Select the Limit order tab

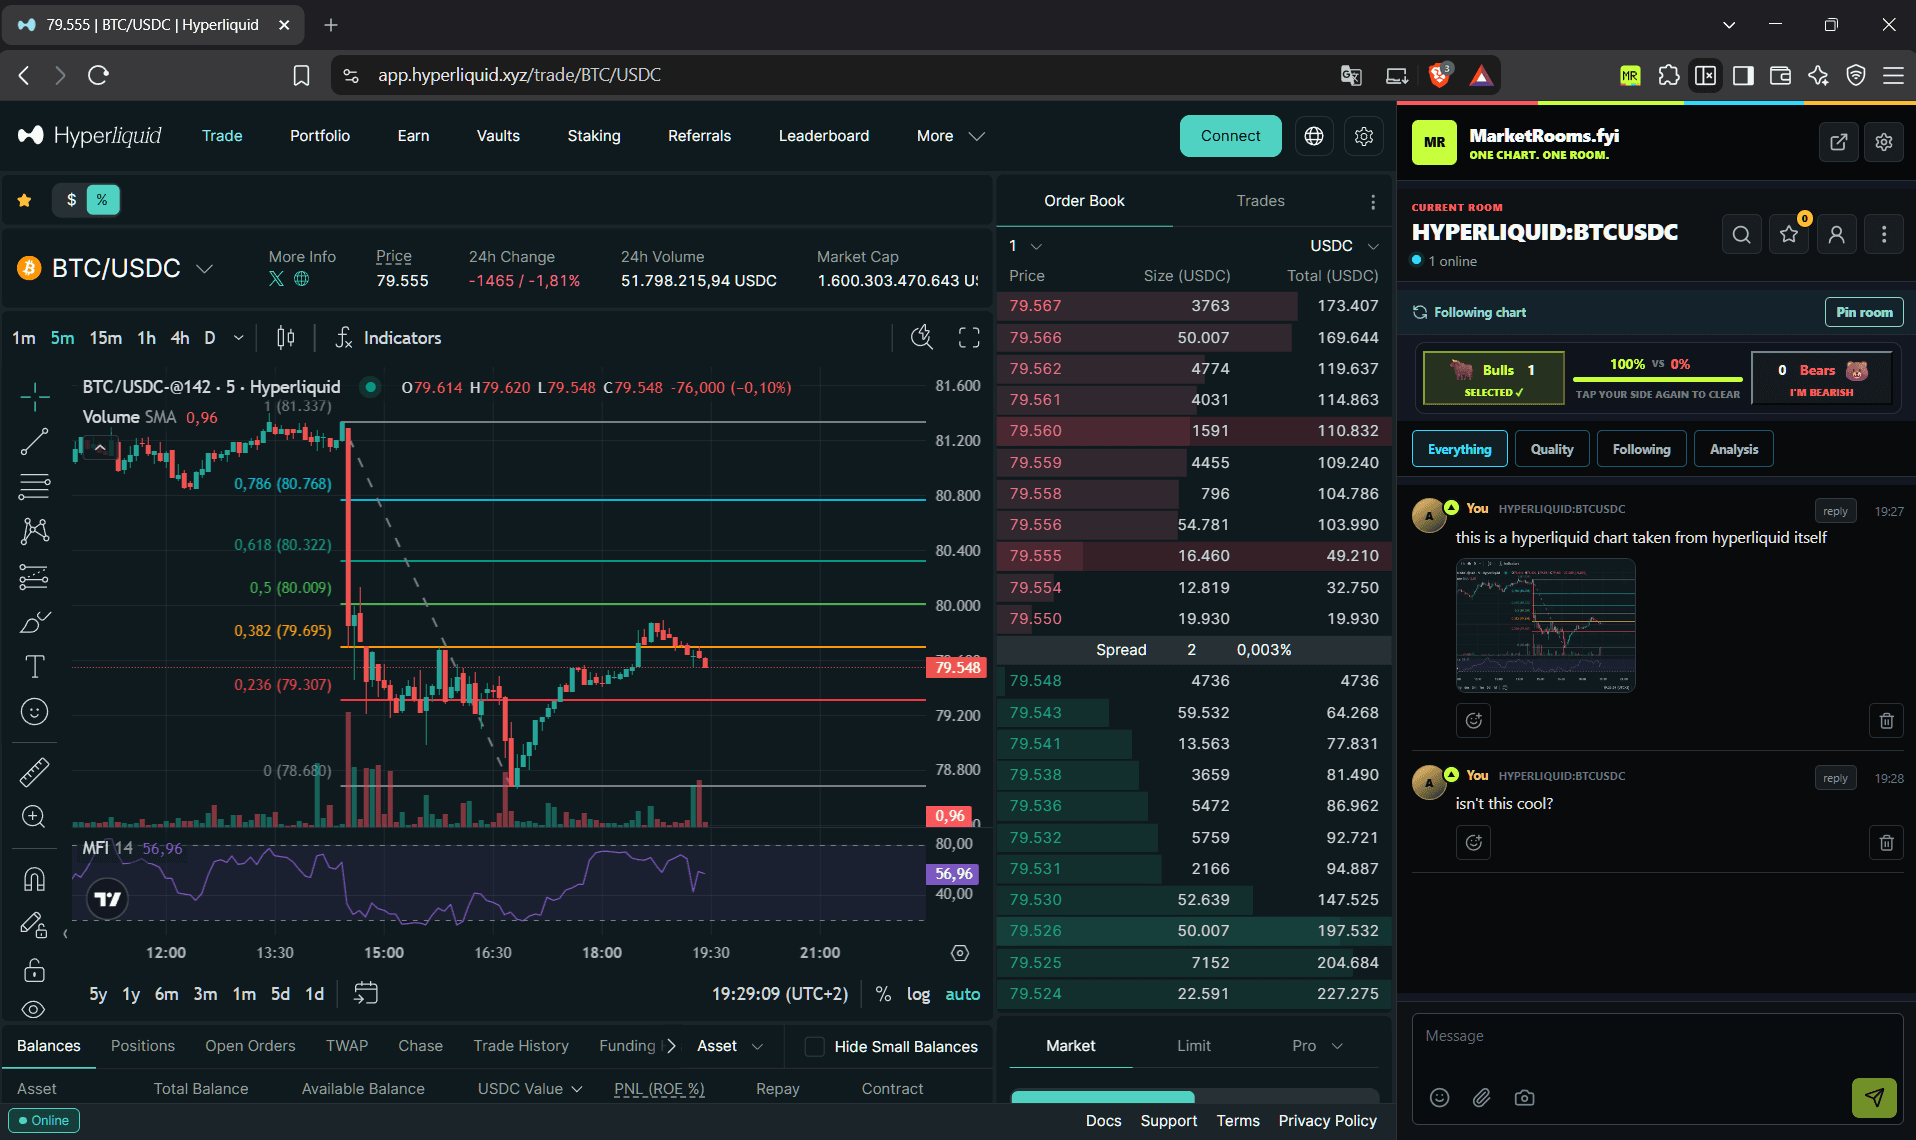(x=1194, y=1046)
